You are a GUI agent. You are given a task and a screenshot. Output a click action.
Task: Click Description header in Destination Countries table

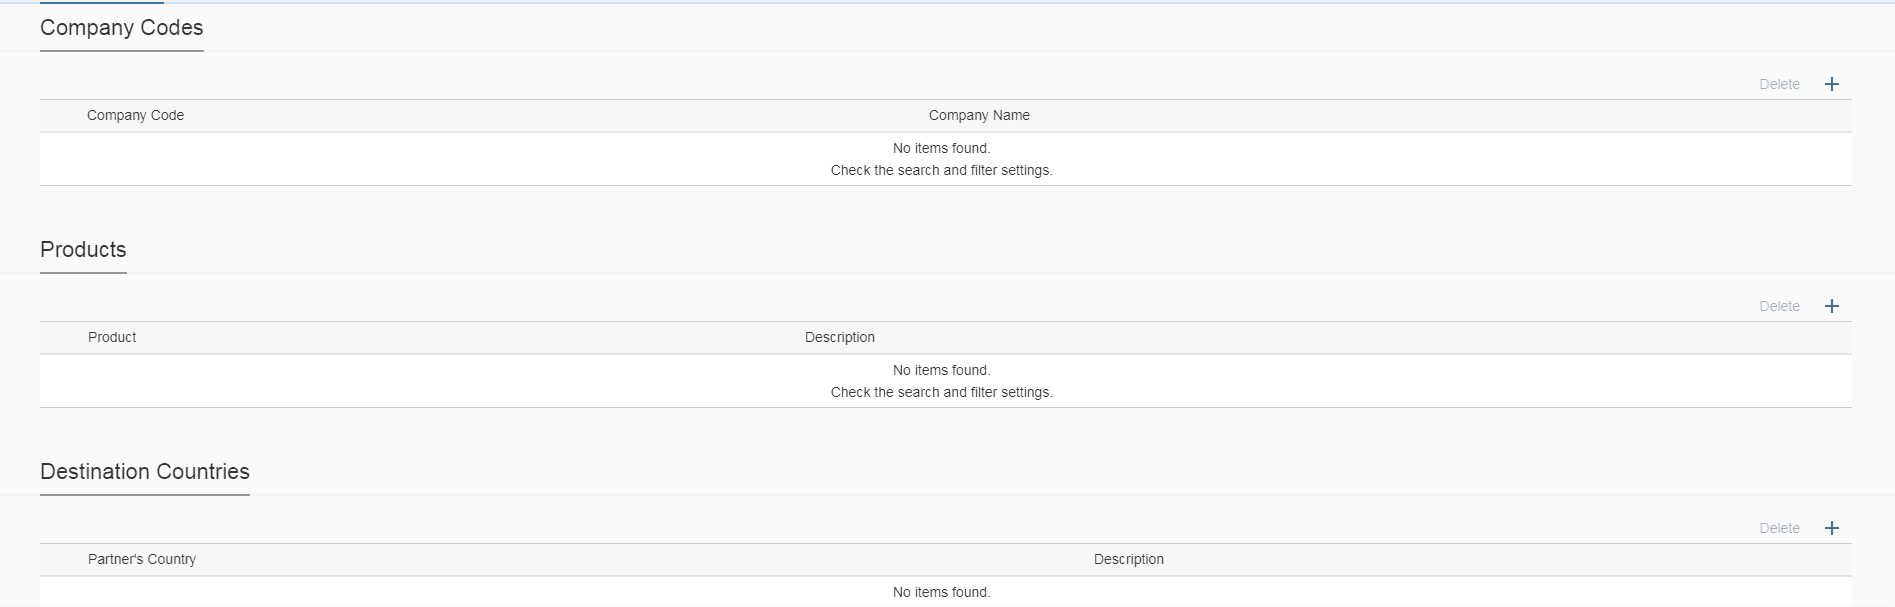(1128, 560)
